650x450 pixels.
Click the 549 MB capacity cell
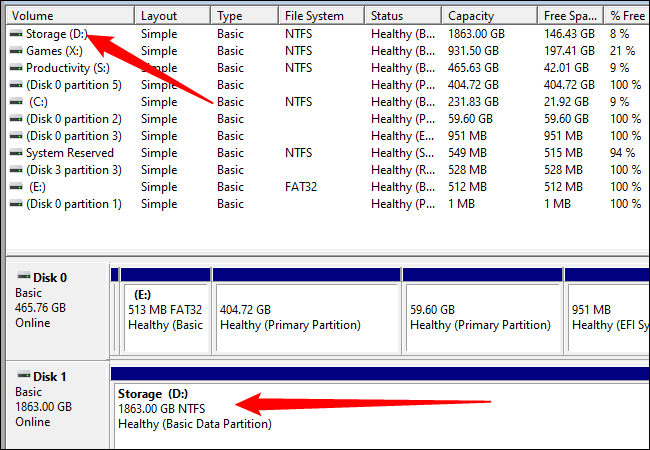tap(467, 153)
